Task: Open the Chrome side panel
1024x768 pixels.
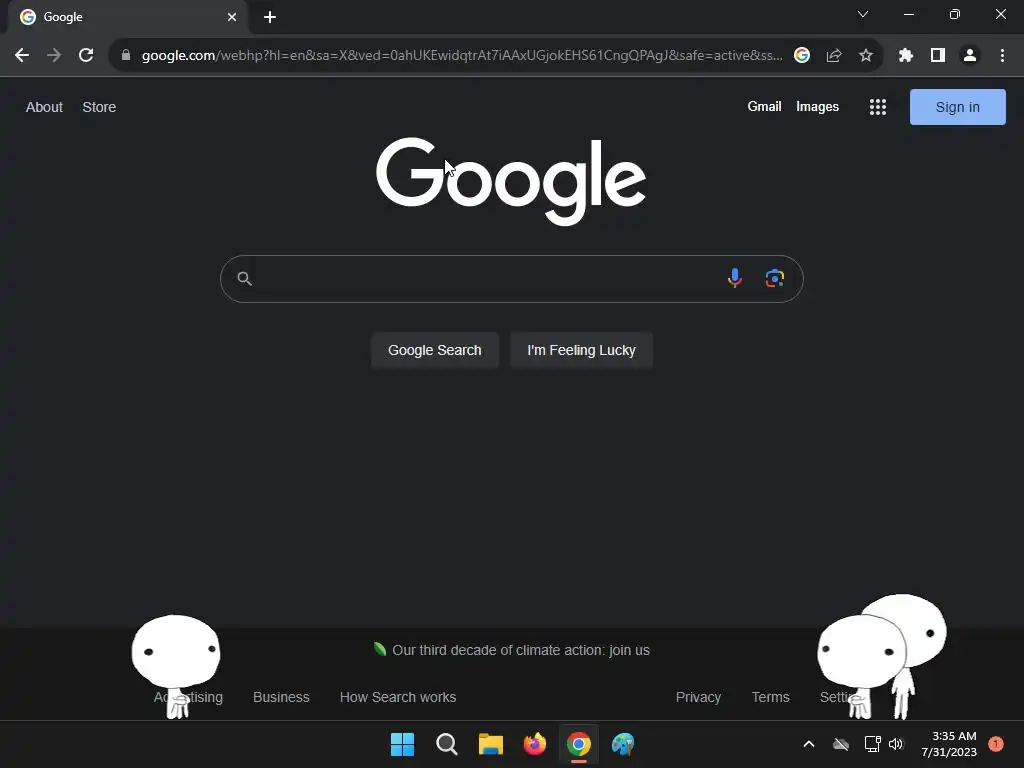Action: 938,56
